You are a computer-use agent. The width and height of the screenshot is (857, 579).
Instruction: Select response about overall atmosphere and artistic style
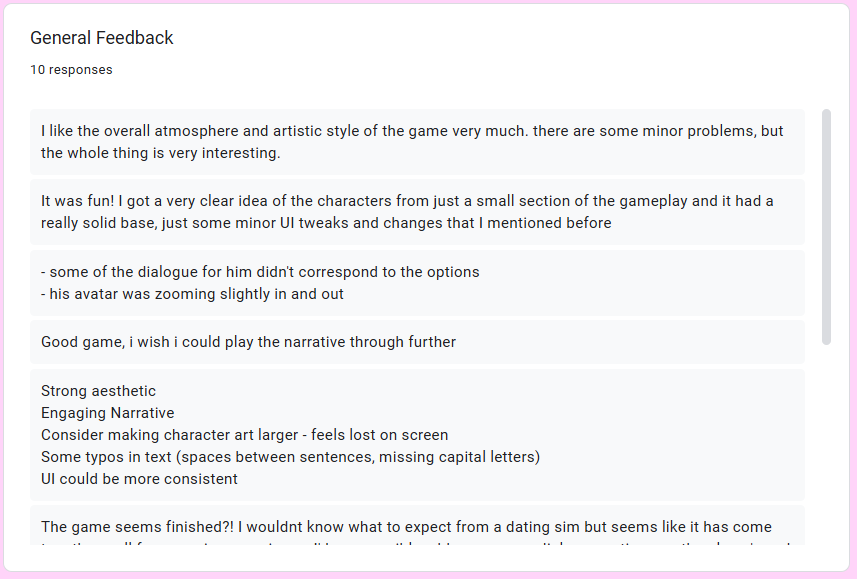click(x=417, y=142)
